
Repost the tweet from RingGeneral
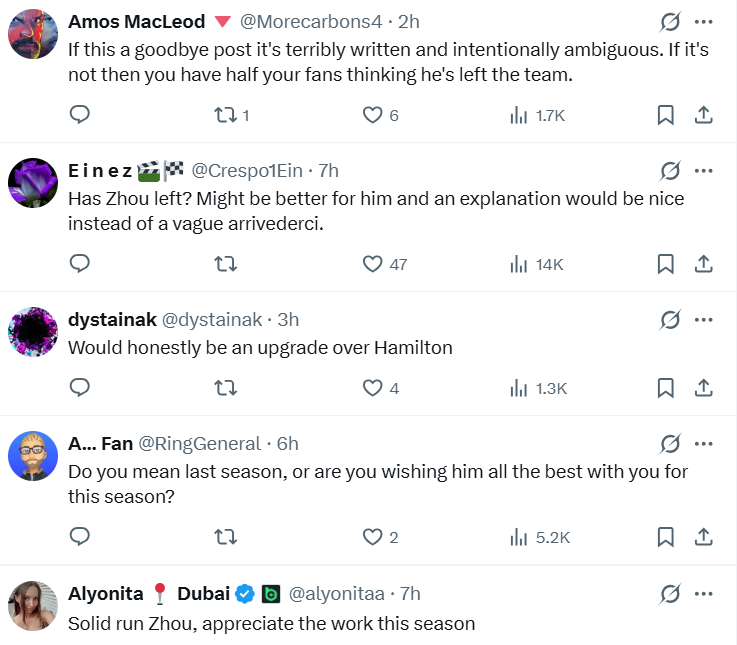(x=226, y=537)
